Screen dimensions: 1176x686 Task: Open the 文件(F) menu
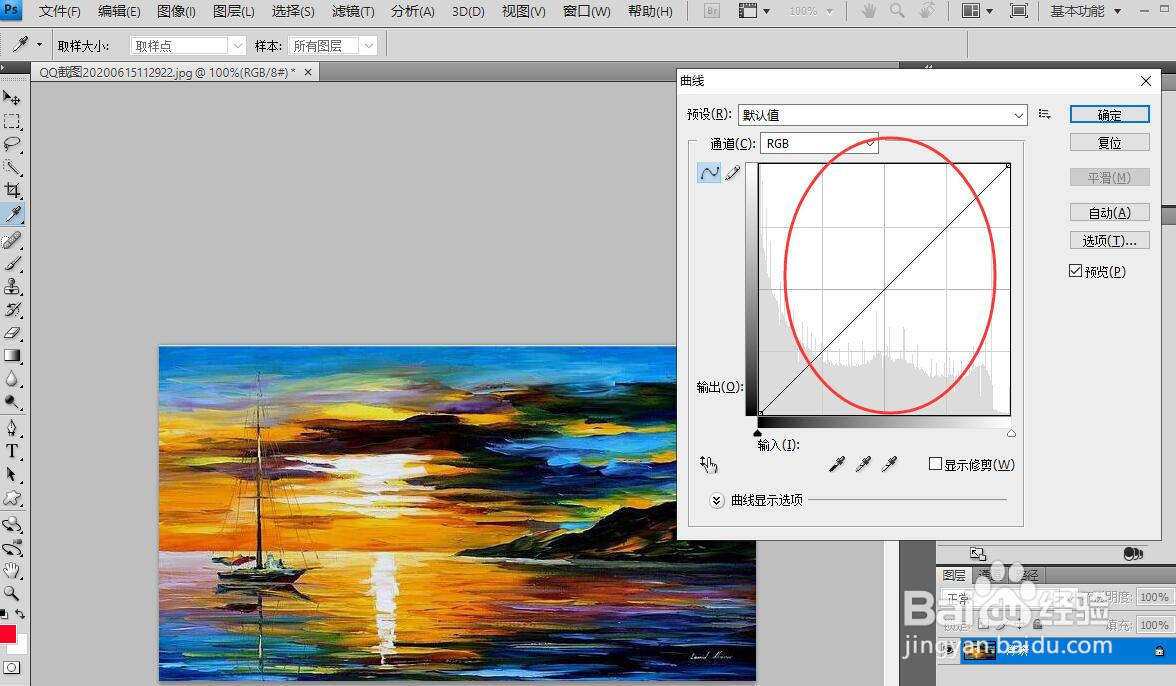59,11
